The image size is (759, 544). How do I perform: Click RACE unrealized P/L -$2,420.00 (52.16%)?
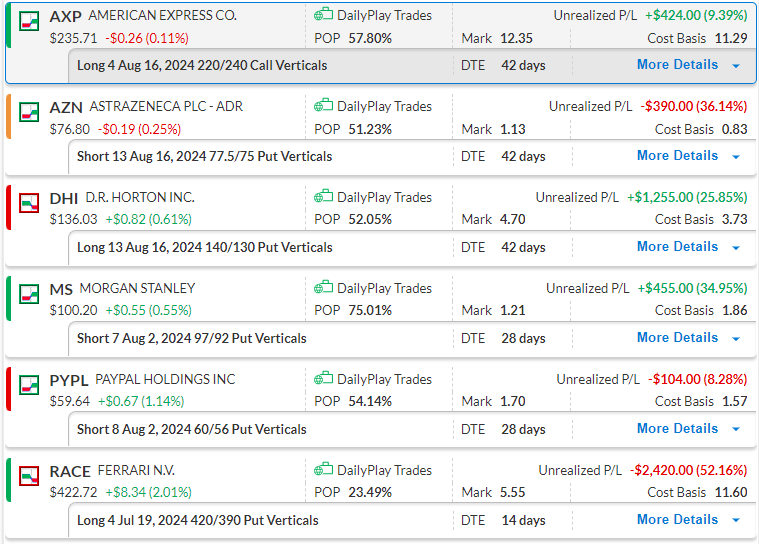pos(688,470)
